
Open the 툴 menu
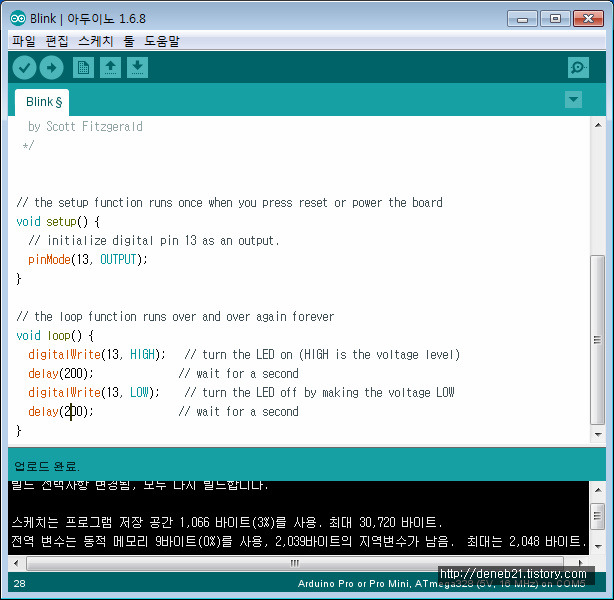coord(129,41)
